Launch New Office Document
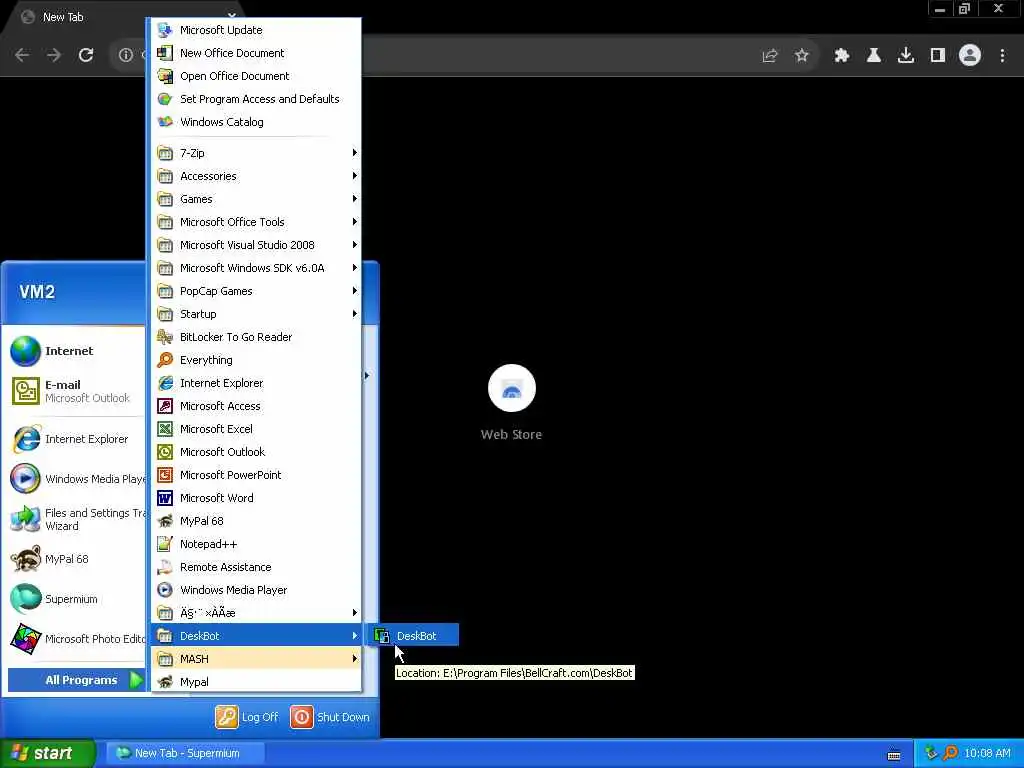Screen dimensions: 1024x768 click(x=256, y=53)
